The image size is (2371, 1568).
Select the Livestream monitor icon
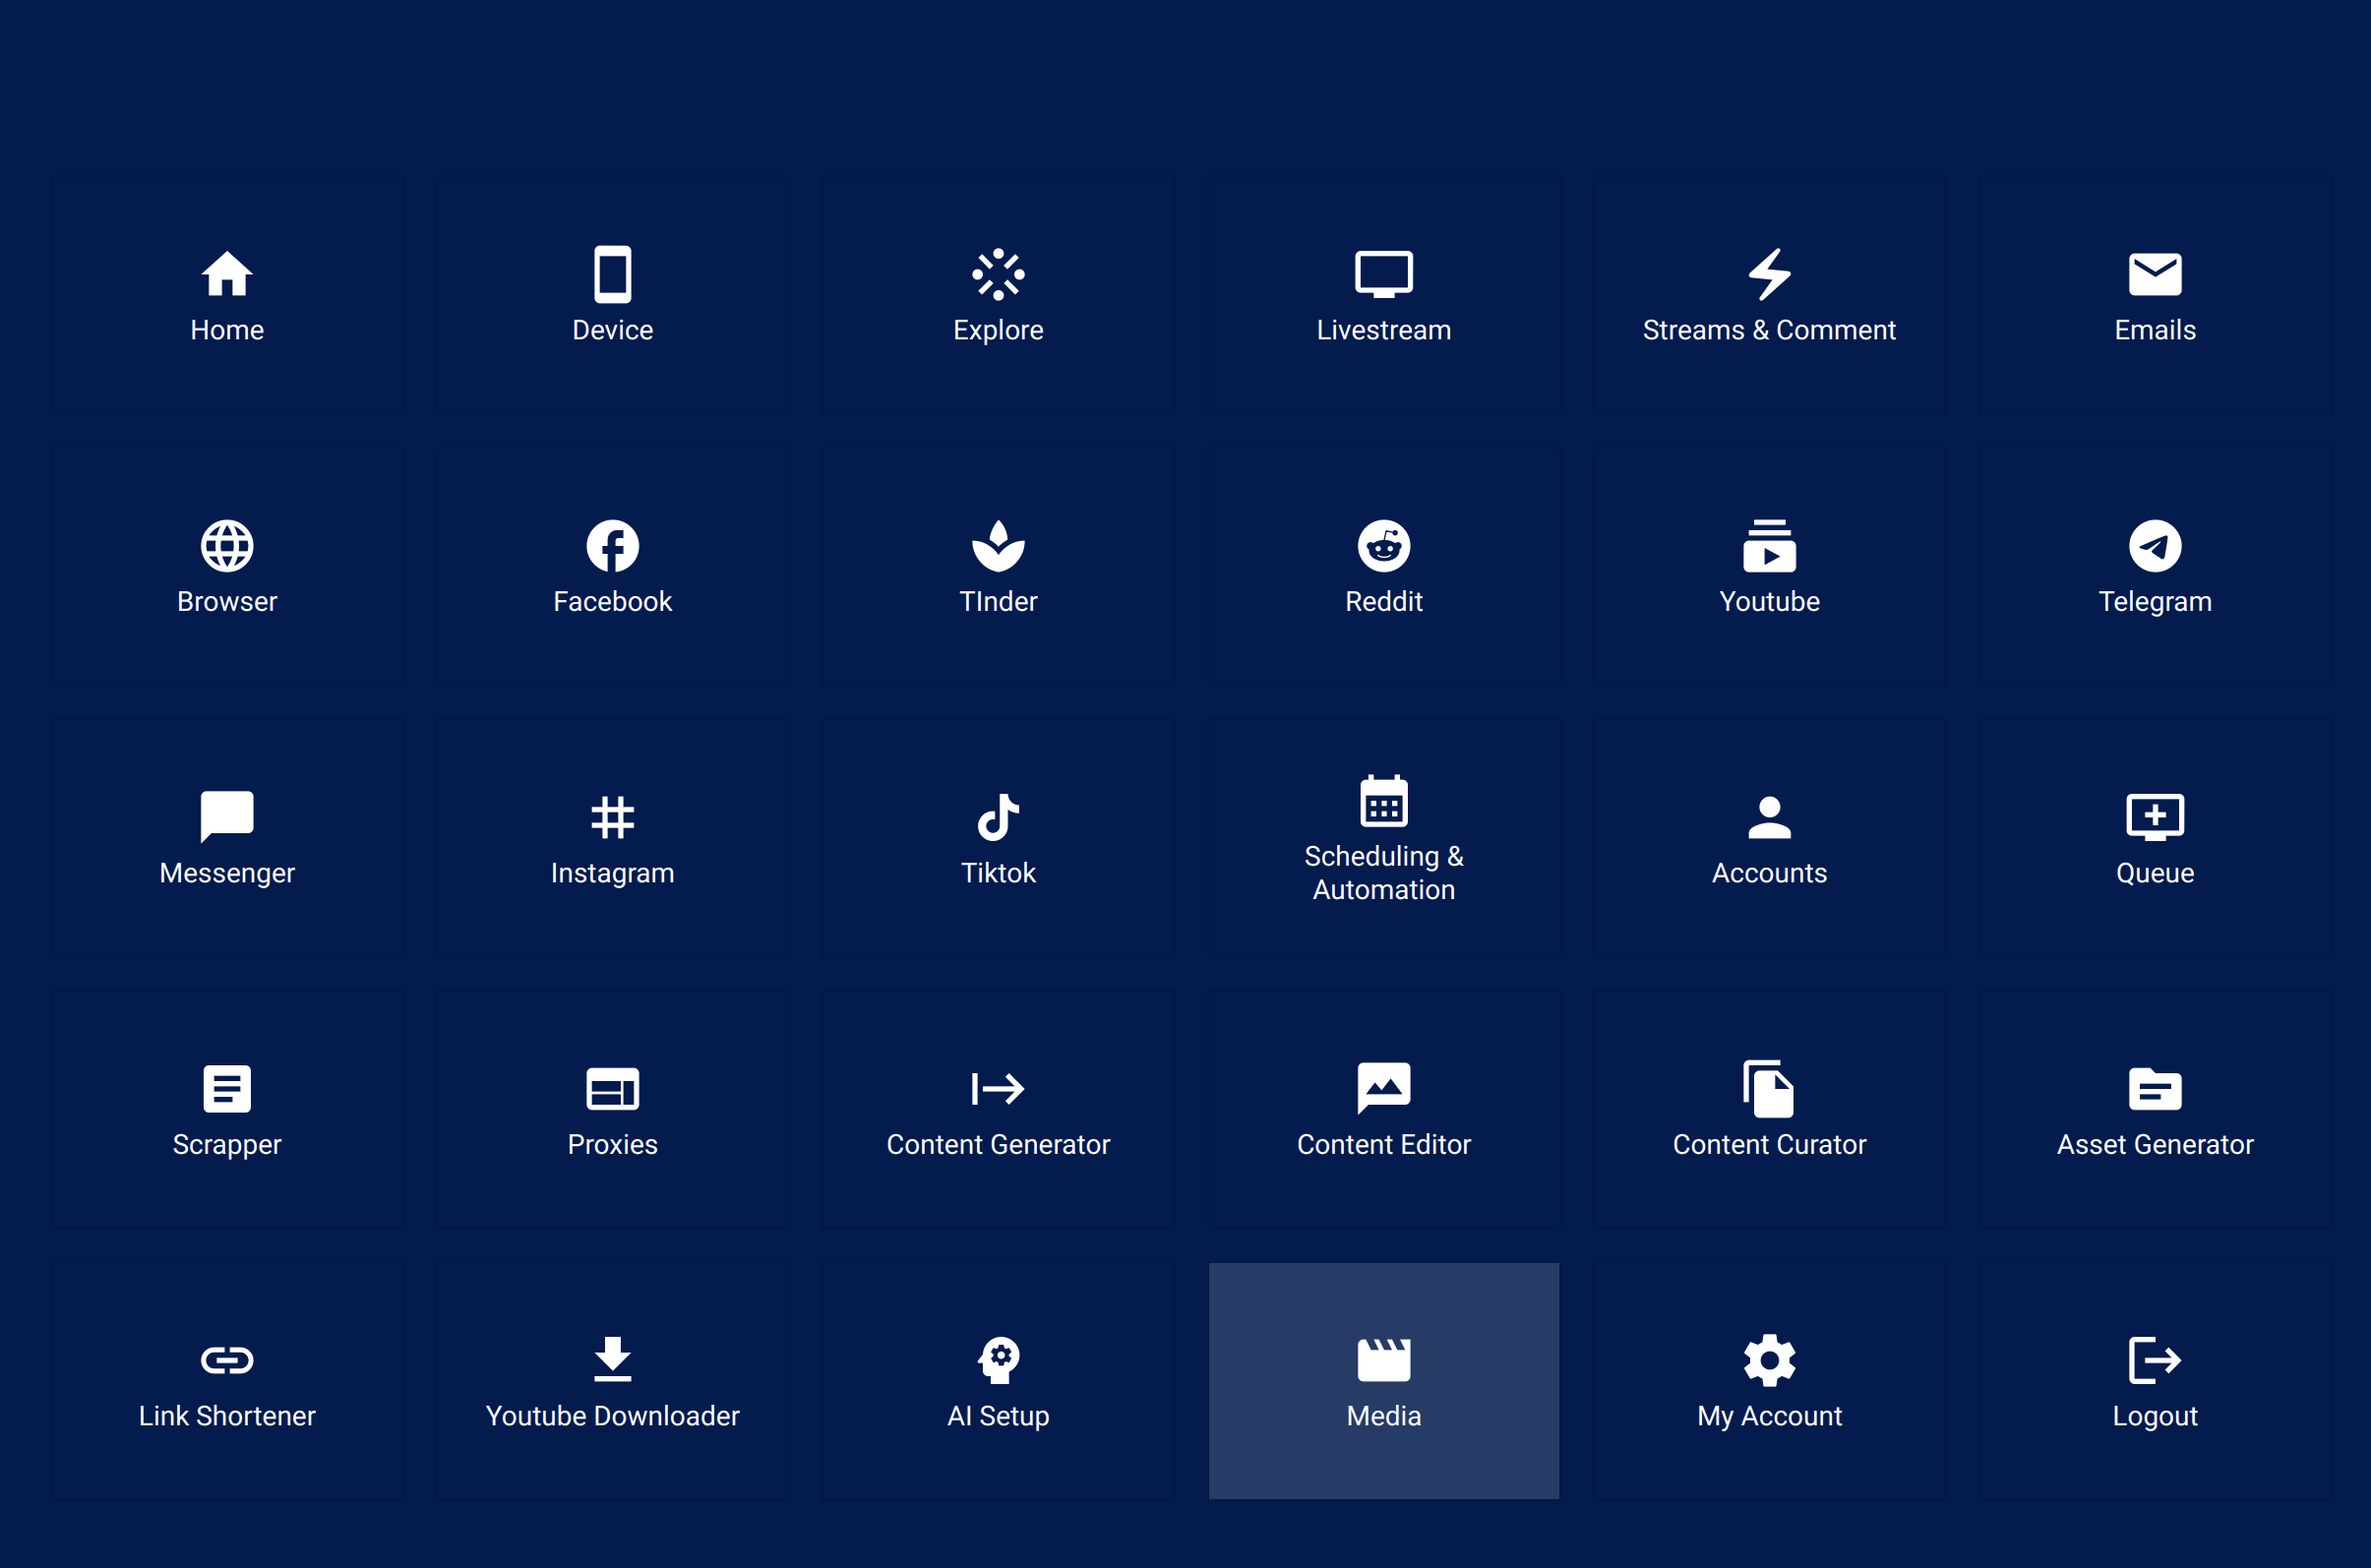click(x=1383, y=274)
